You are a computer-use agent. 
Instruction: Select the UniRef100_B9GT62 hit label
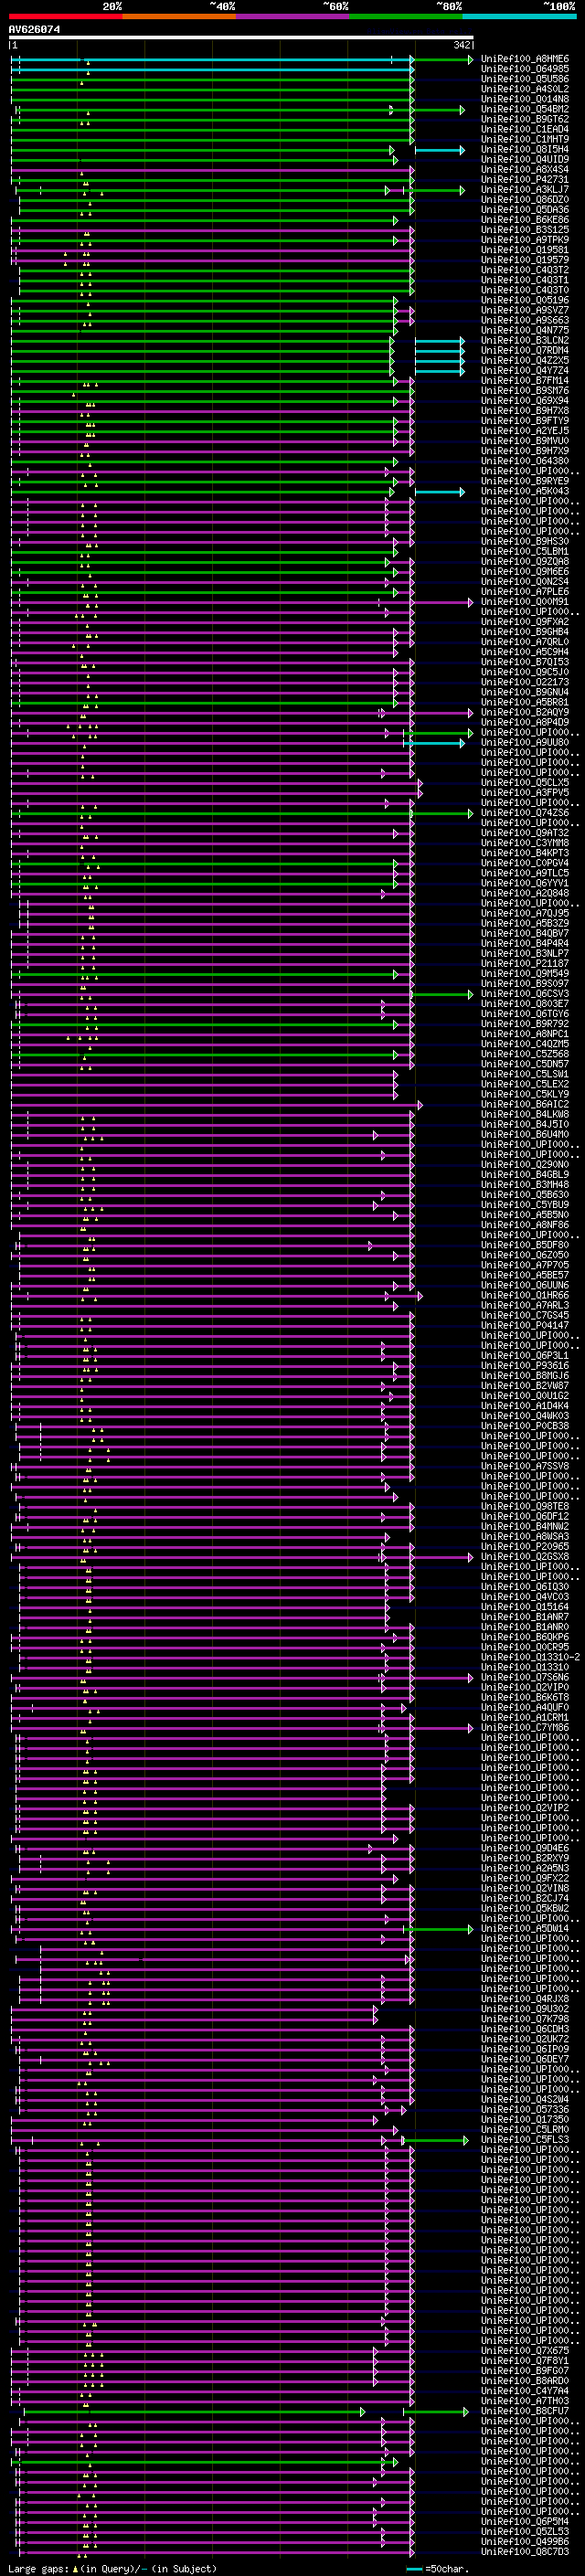pos(525,119)
